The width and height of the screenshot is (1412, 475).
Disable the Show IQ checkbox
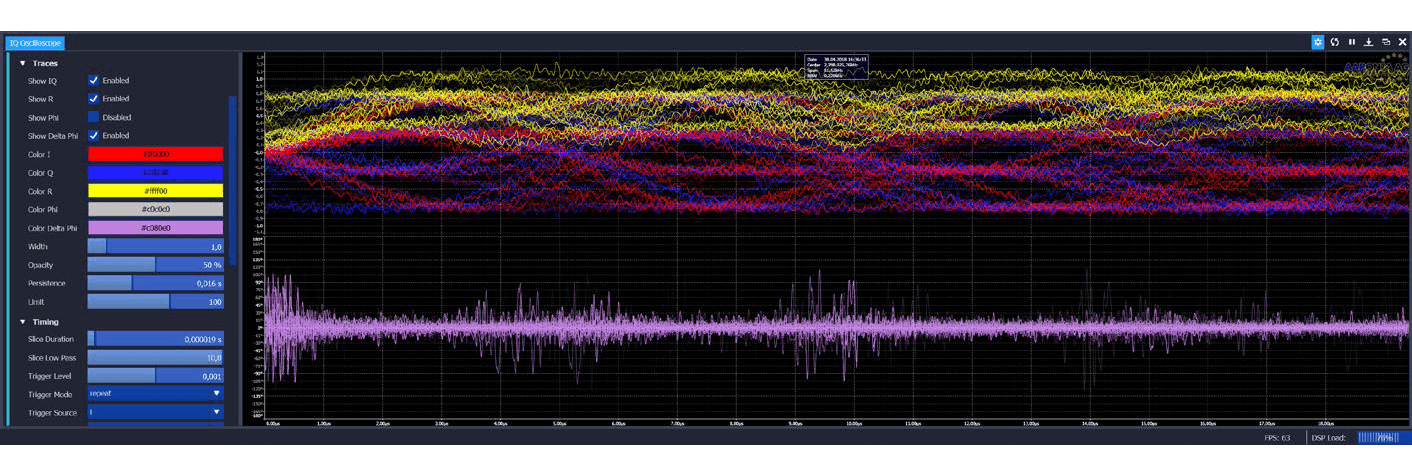coord(94,81)
